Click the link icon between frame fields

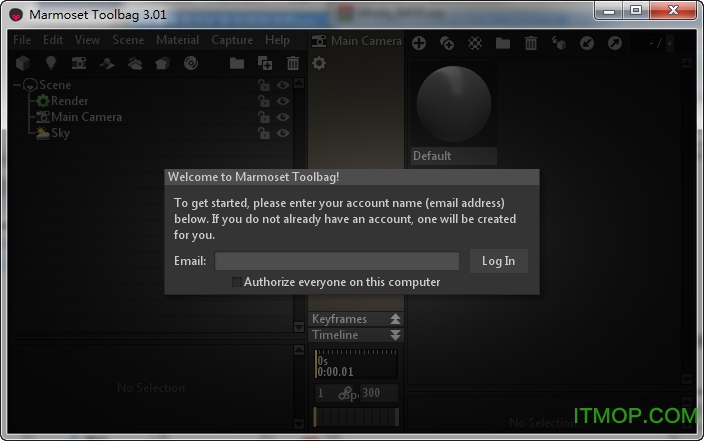point(345,393)
